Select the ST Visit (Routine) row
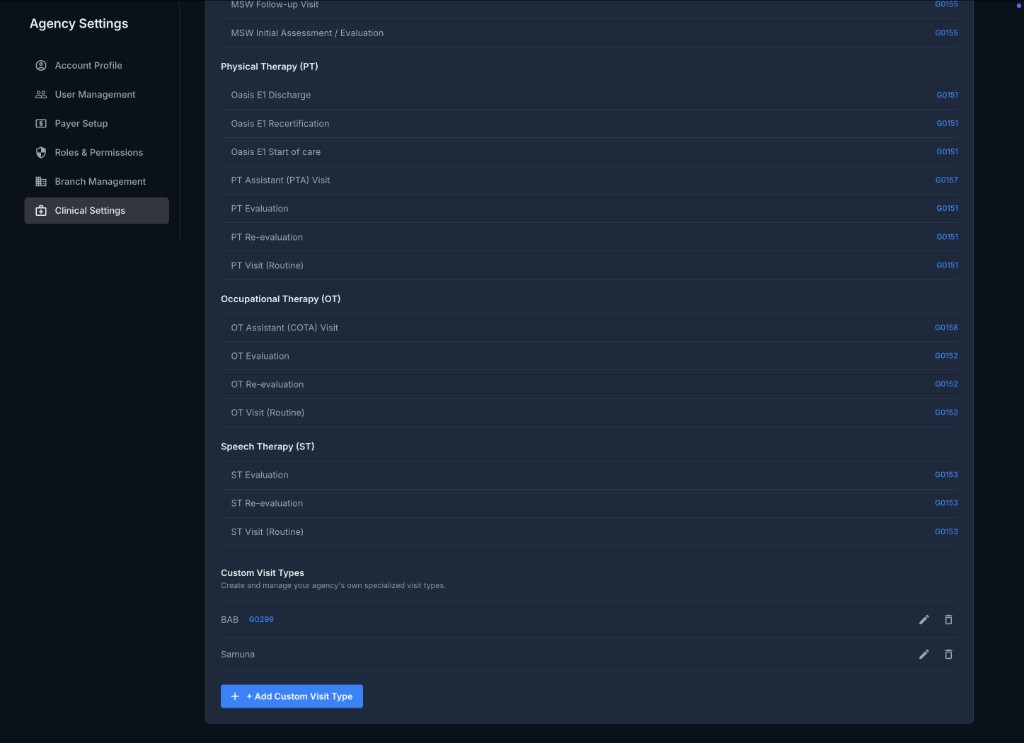Screen dimensions: 1024x743 (x=590, y=532)
